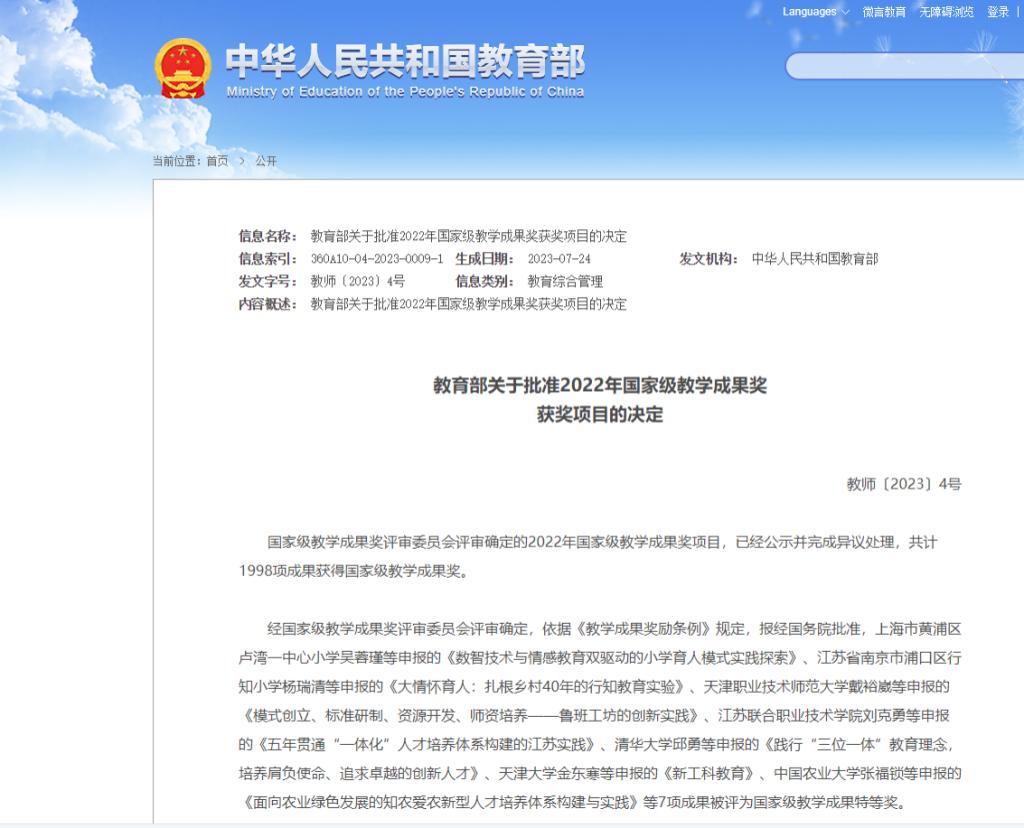The width and height of the screenshot is (1024, 828).
Task: Click the 信息类别 value 教育综合管理
Action: pyautogui.click(x=565, y=282)
